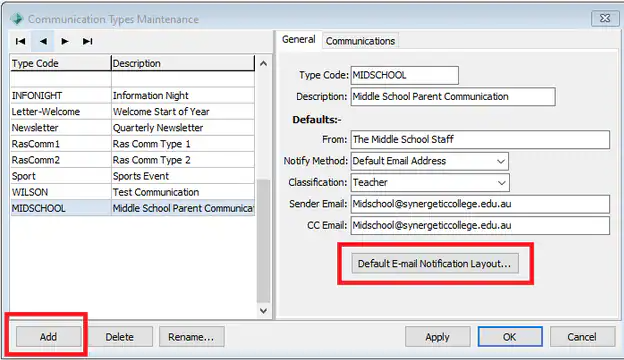Click the Type Code column header
The width and height of the screenshot is (624, 360).
coord(60,63)
